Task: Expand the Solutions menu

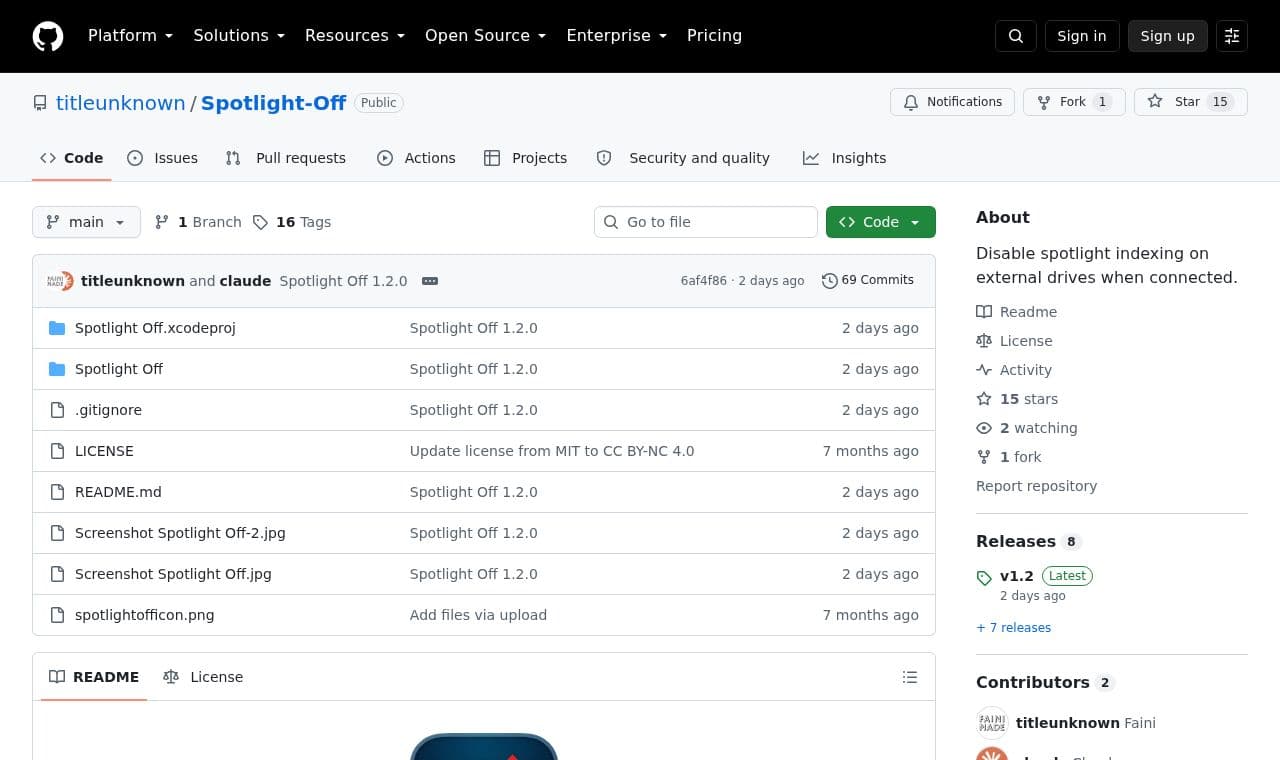Action: click(x=239, y=36)
